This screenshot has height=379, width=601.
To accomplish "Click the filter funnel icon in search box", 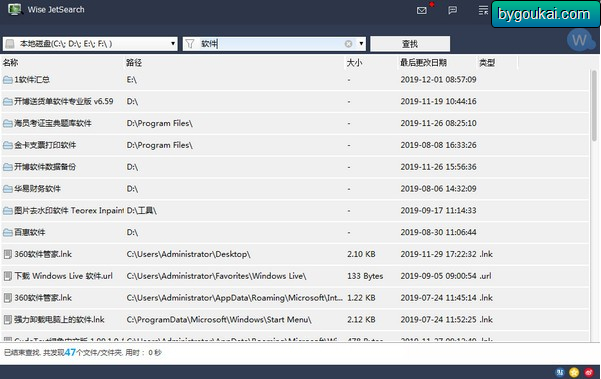I will [x=190, y=44].
